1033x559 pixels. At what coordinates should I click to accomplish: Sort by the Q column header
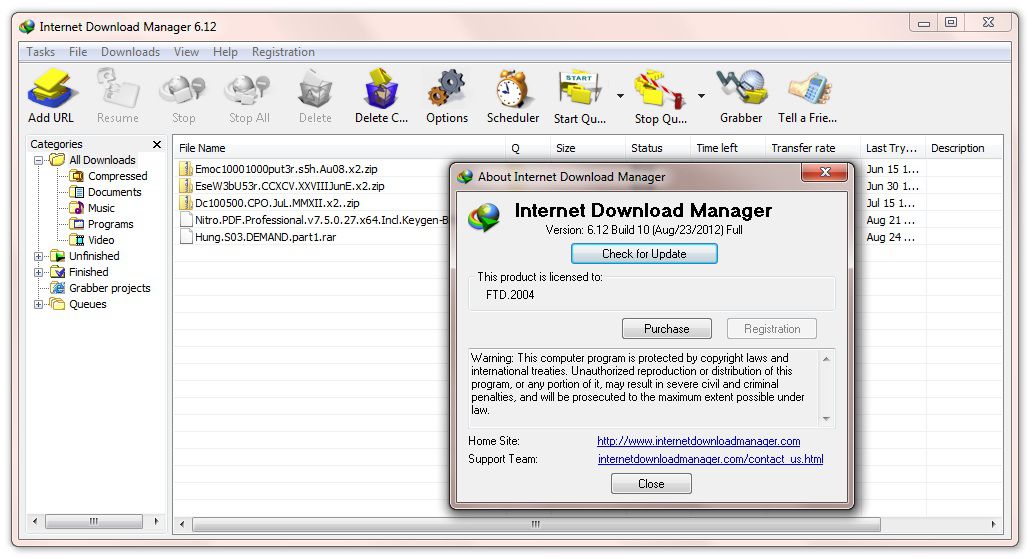point(528,148)
